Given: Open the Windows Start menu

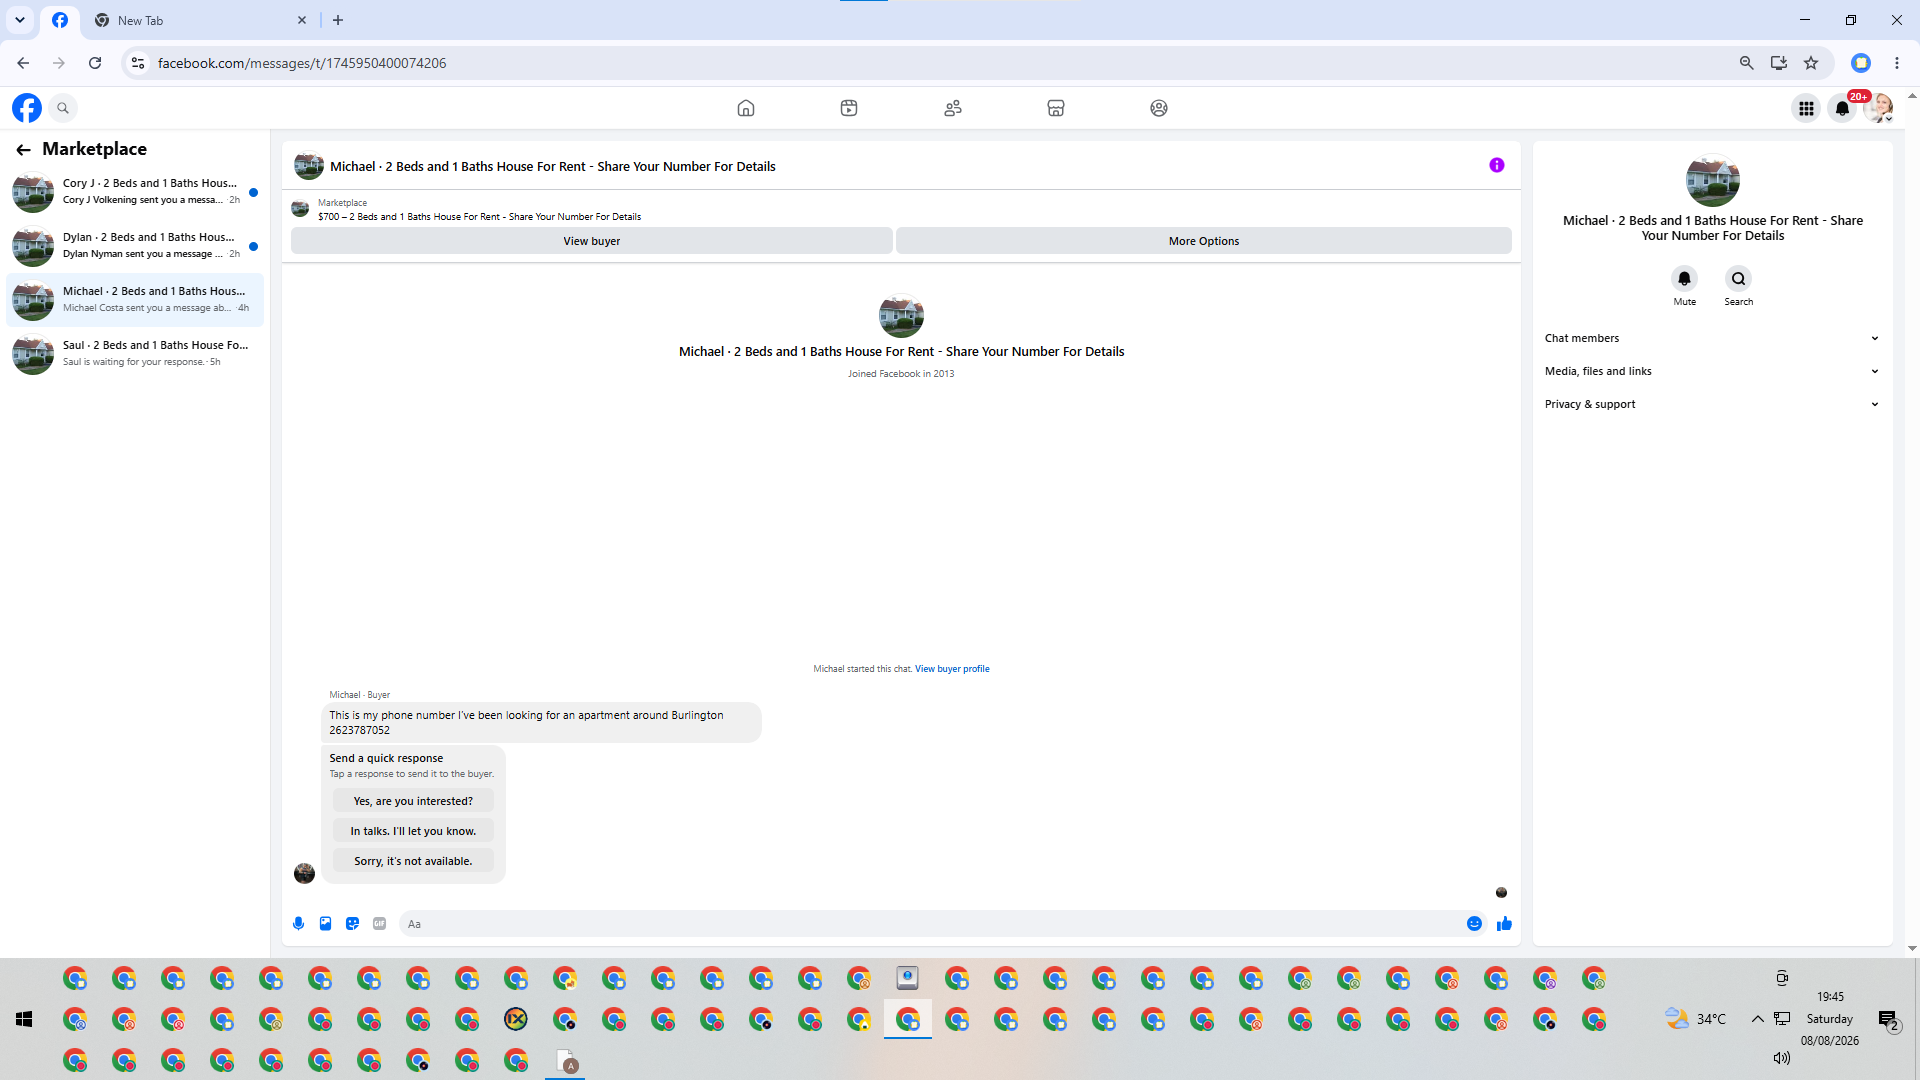Looking at the screenshot, I should tap(24, 1019).
